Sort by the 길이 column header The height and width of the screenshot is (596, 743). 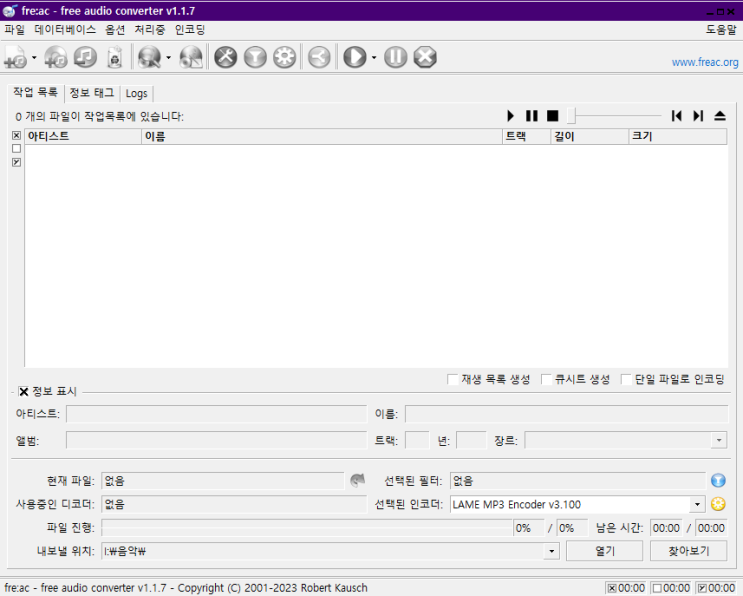point(589,136)
